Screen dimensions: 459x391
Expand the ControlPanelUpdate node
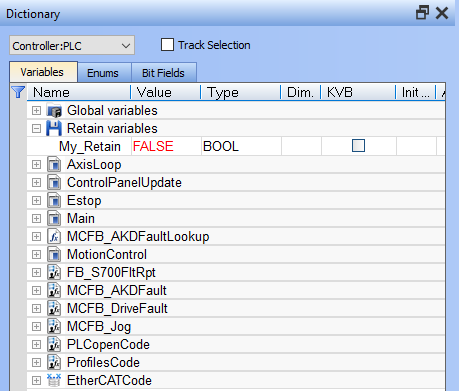(36, 183)
